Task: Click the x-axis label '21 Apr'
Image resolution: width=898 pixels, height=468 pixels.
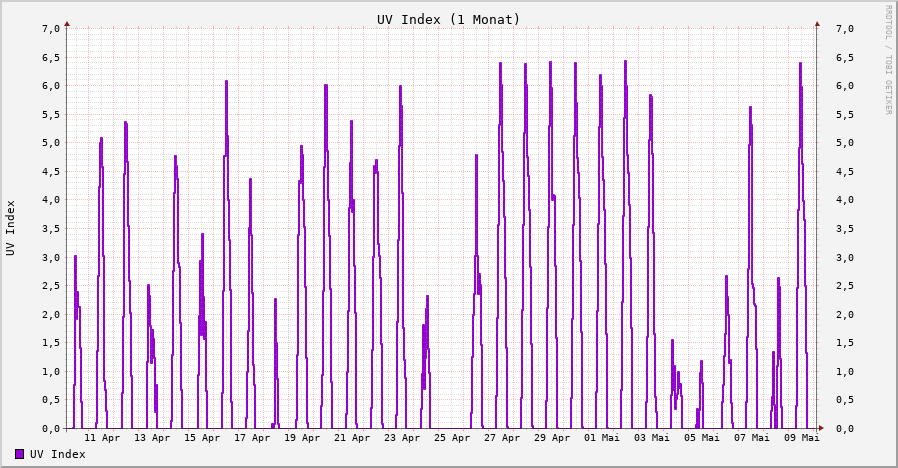Action: click(352, 438)
